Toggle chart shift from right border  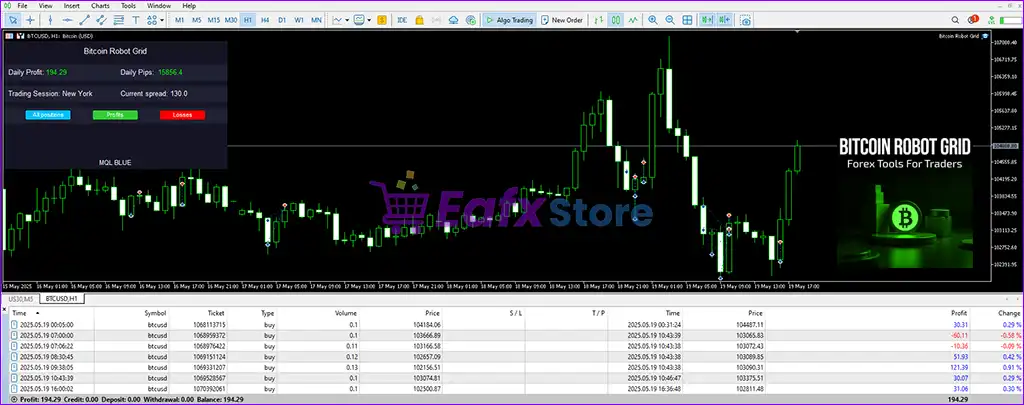(724, 20)
